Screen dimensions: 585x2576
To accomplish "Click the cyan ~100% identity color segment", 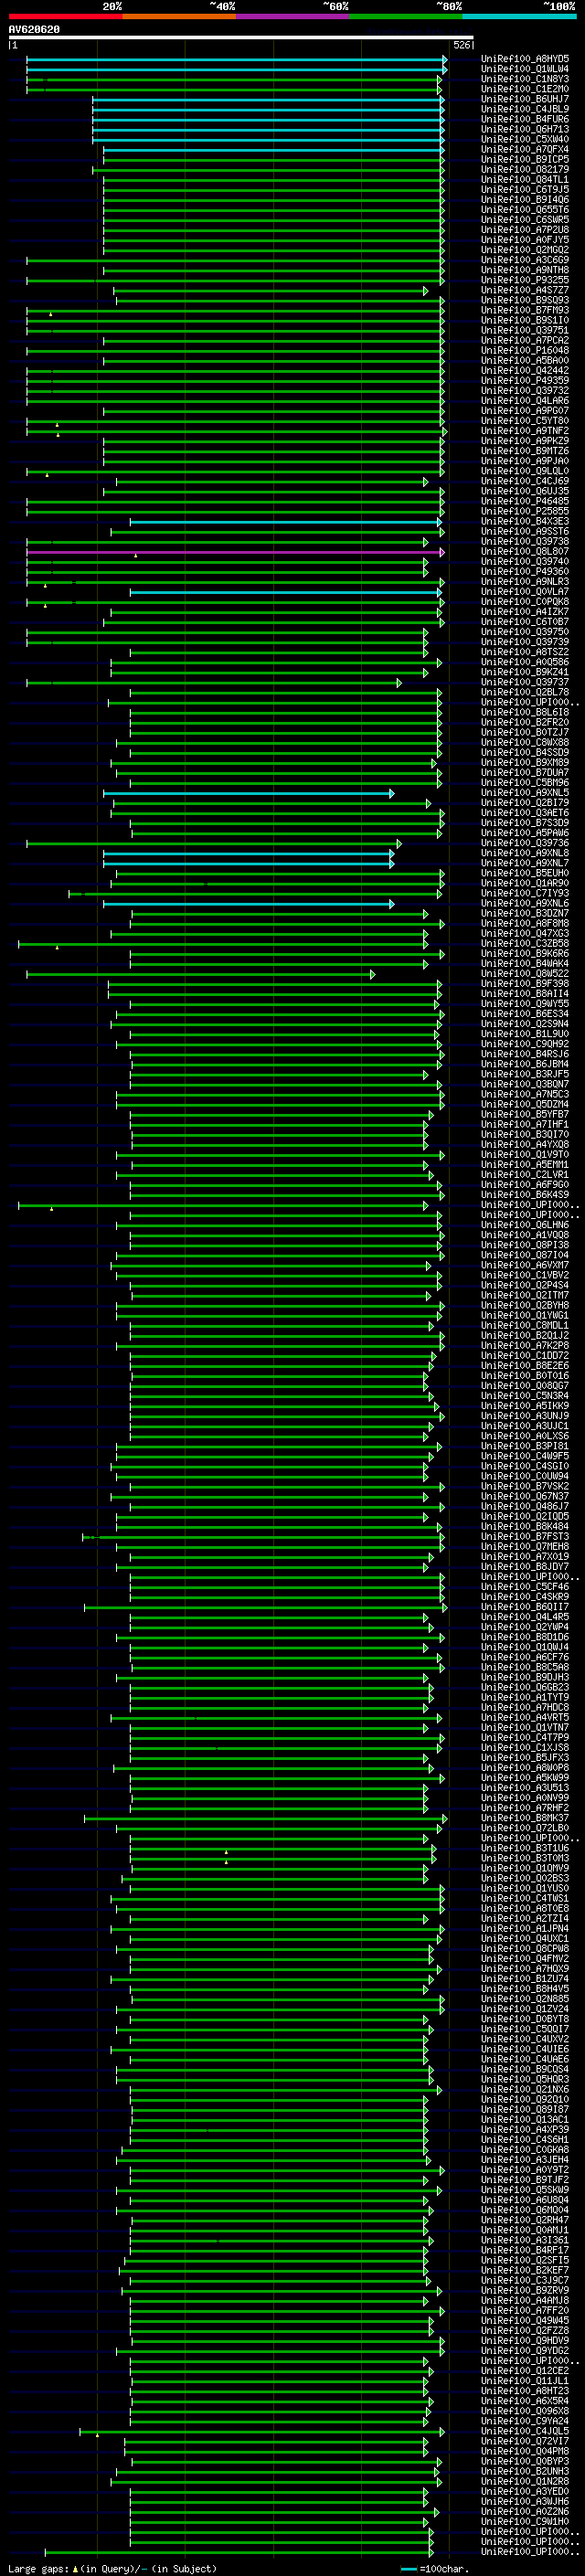I will click(x=520, y=16).
